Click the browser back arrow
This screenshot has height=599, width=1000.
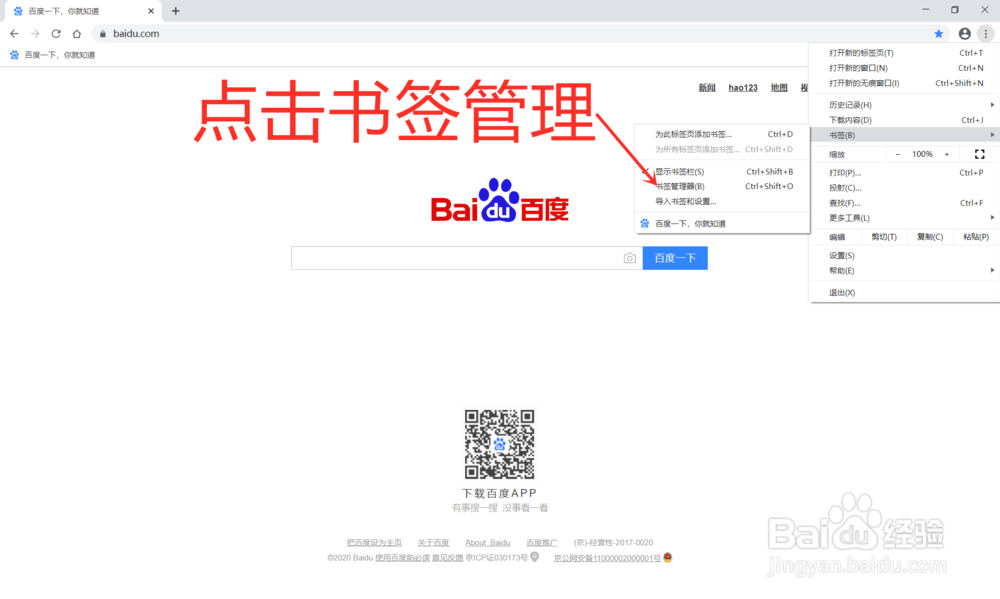click(14, 34)
